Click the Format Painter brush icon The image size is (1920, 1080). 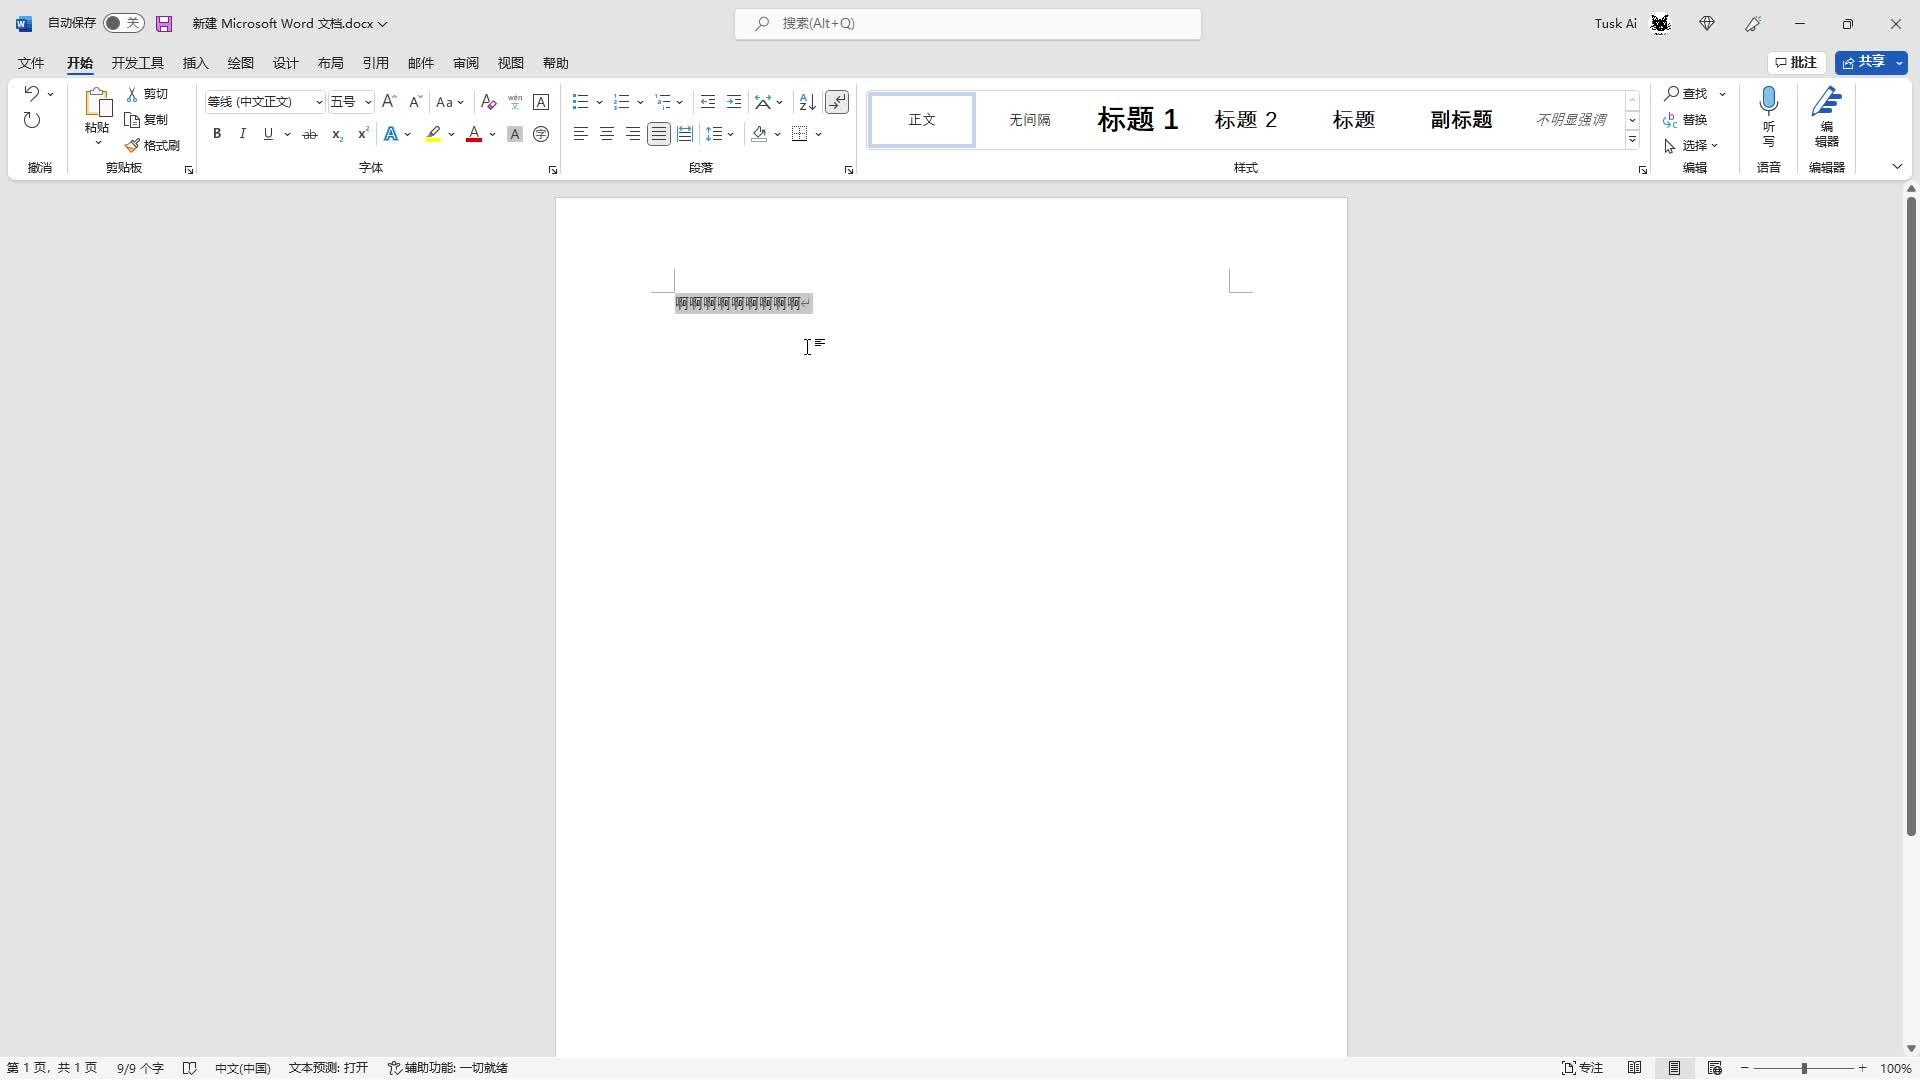coord(133,146)
